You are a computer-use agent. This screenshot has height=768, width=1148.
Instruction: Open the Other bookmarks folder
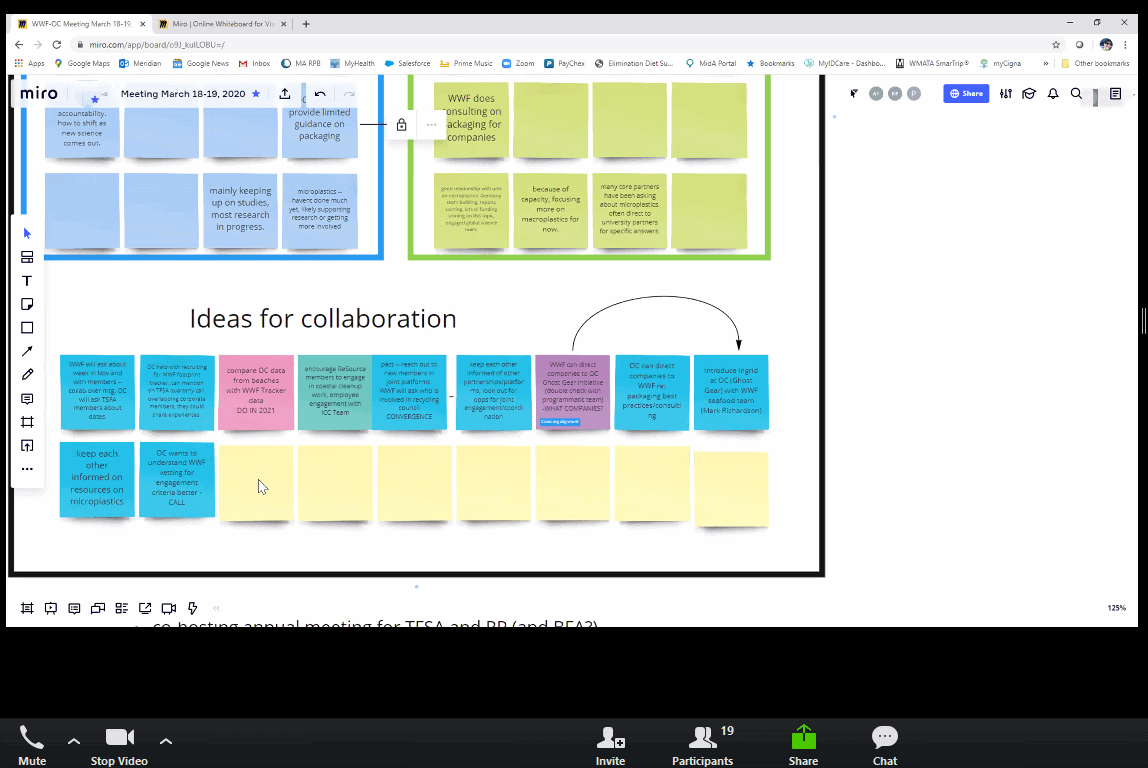tap(1095, 64)
